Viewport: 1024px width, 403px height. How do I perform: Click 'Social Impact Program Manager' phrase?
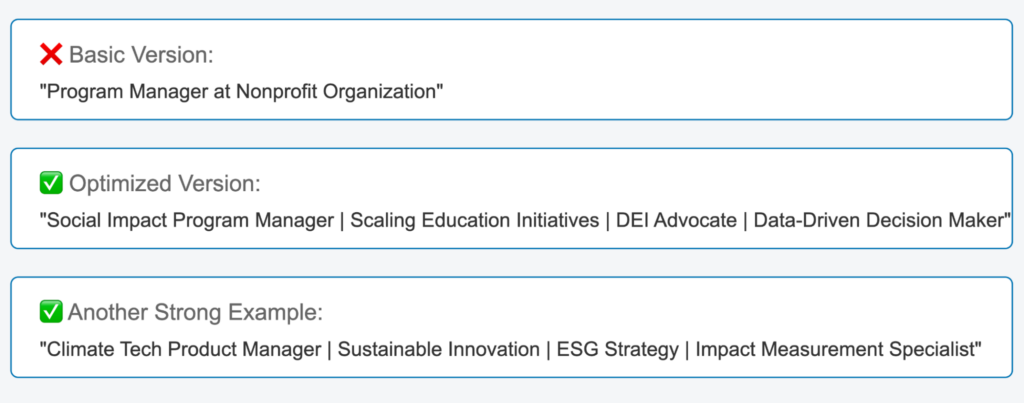190,220
